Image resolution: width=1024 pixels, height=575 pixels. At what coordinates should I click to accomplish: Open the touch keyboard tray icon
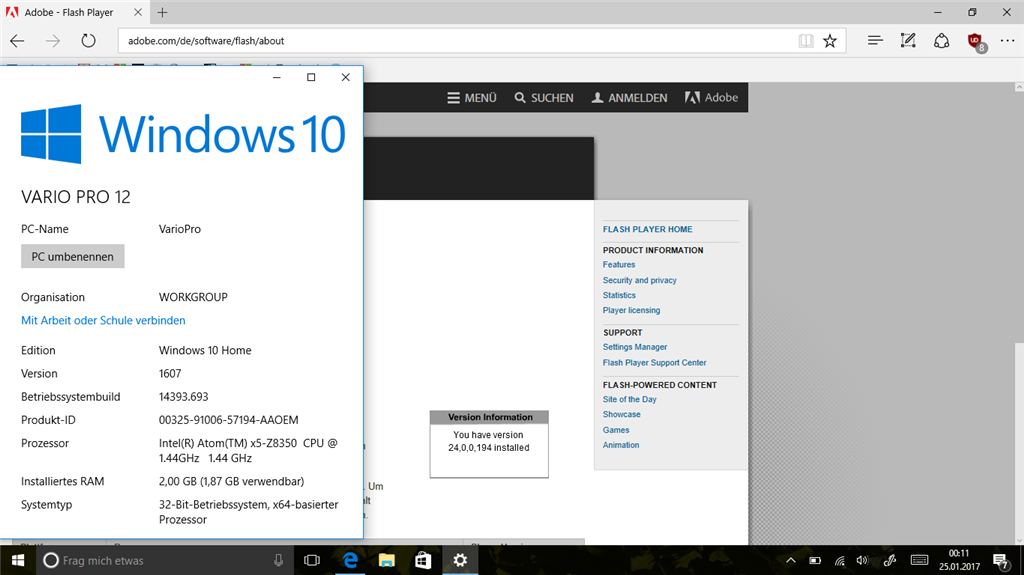pos(919,560)
